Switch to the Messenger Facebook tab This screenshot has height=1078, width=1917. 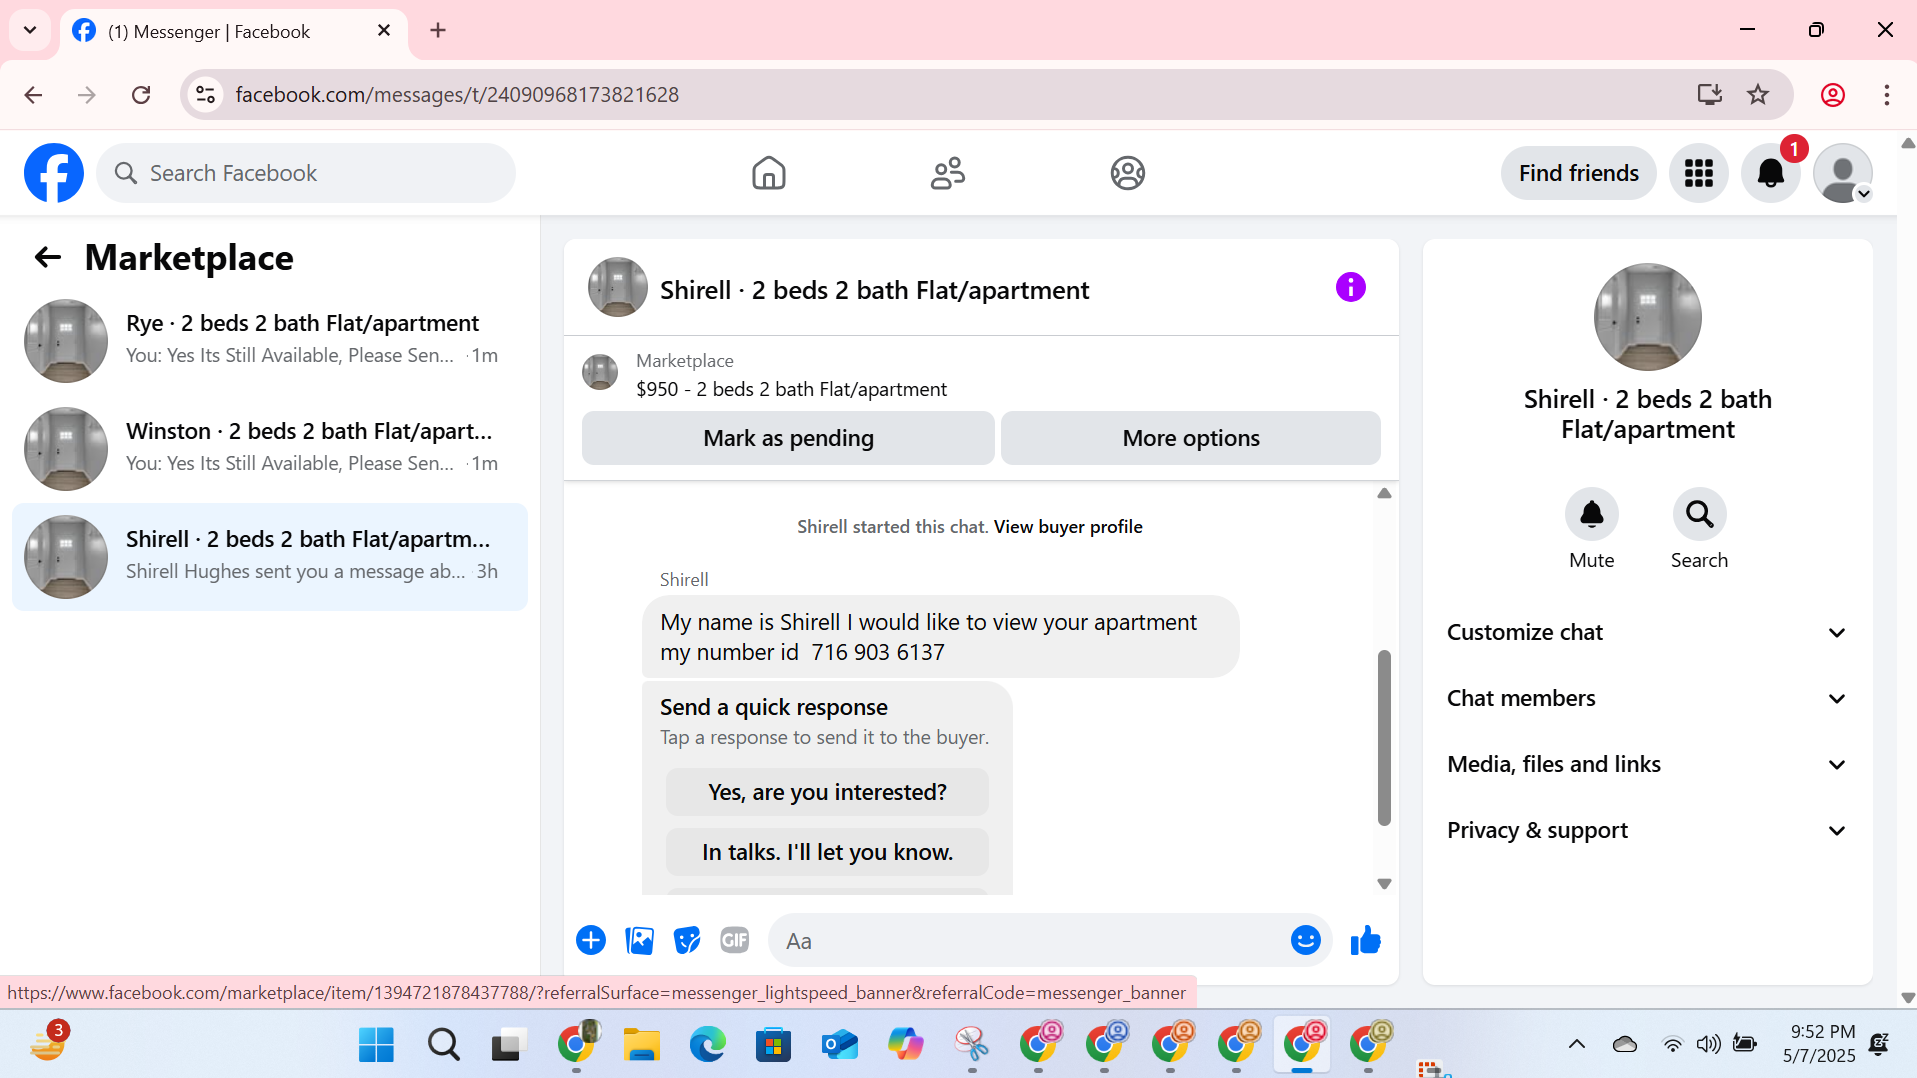(x=234, y=31)
